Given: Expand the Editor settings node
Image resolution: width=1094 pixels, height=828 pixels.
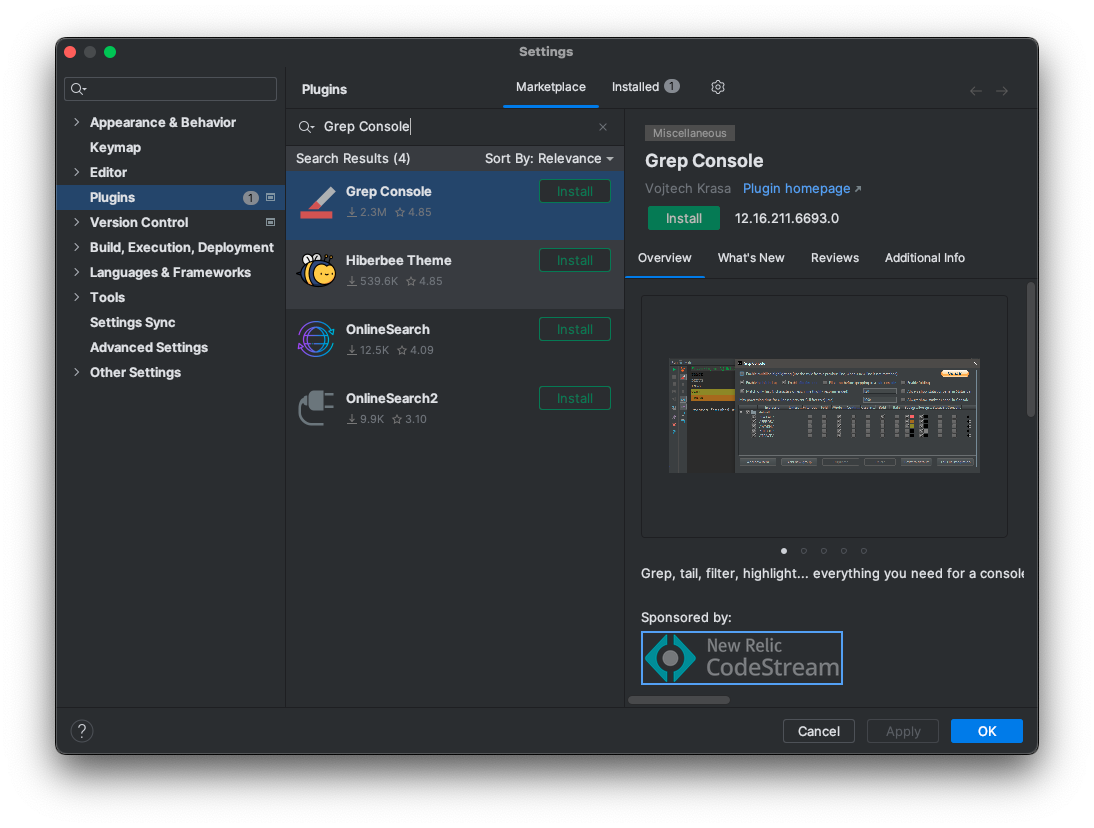Looking at the screenshot, I should pyautogui.click(x=77, y=172).
